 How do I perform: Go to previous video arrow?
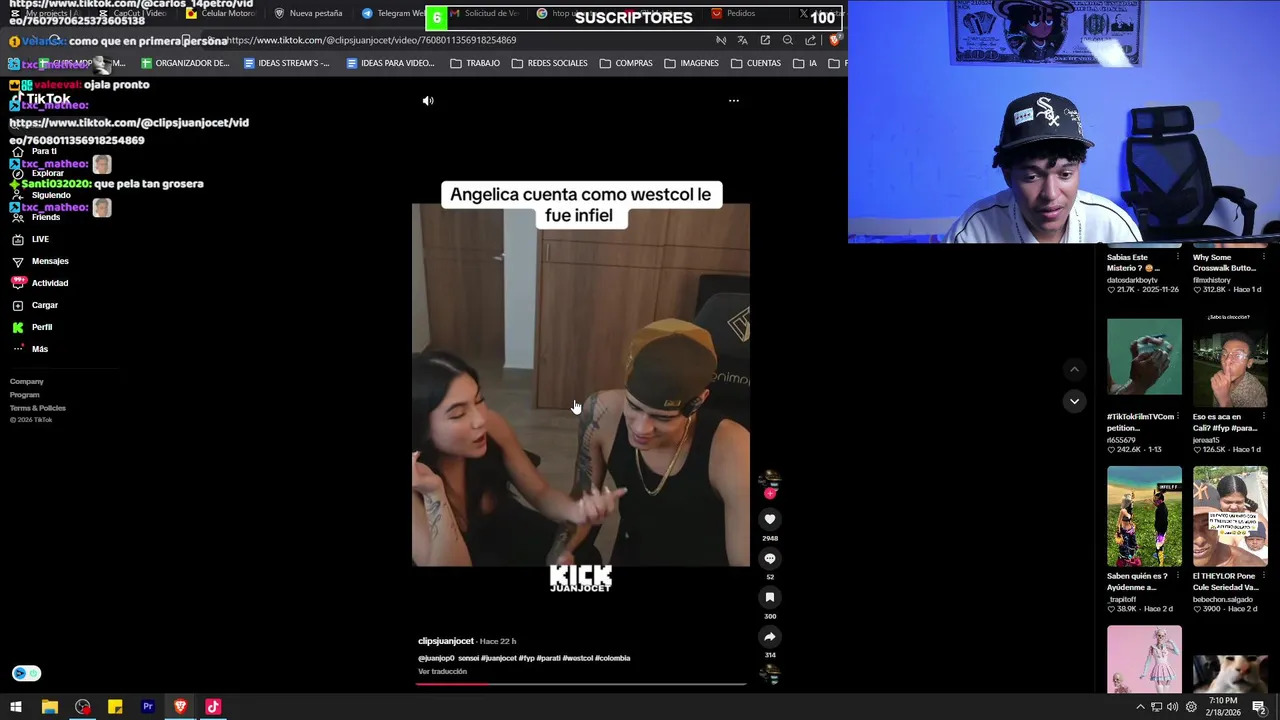pyautogui.click(x=1074, y=369)
